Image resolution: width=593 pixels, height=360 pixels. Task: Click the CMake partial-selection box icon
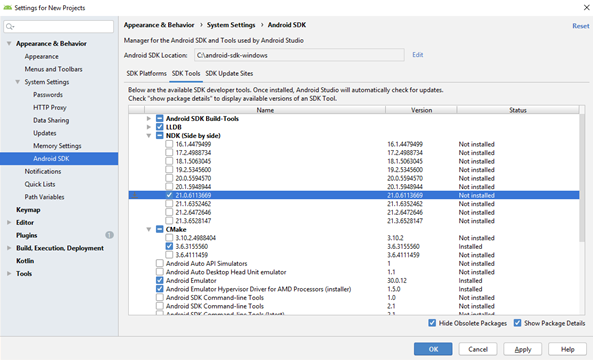(x=160, y=229)
